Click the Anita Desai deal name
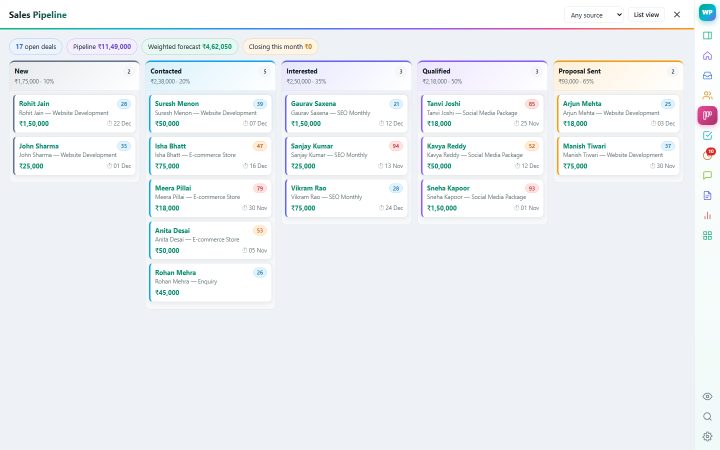The height and width of the screenshot is (450, 720). pos(172,231)
